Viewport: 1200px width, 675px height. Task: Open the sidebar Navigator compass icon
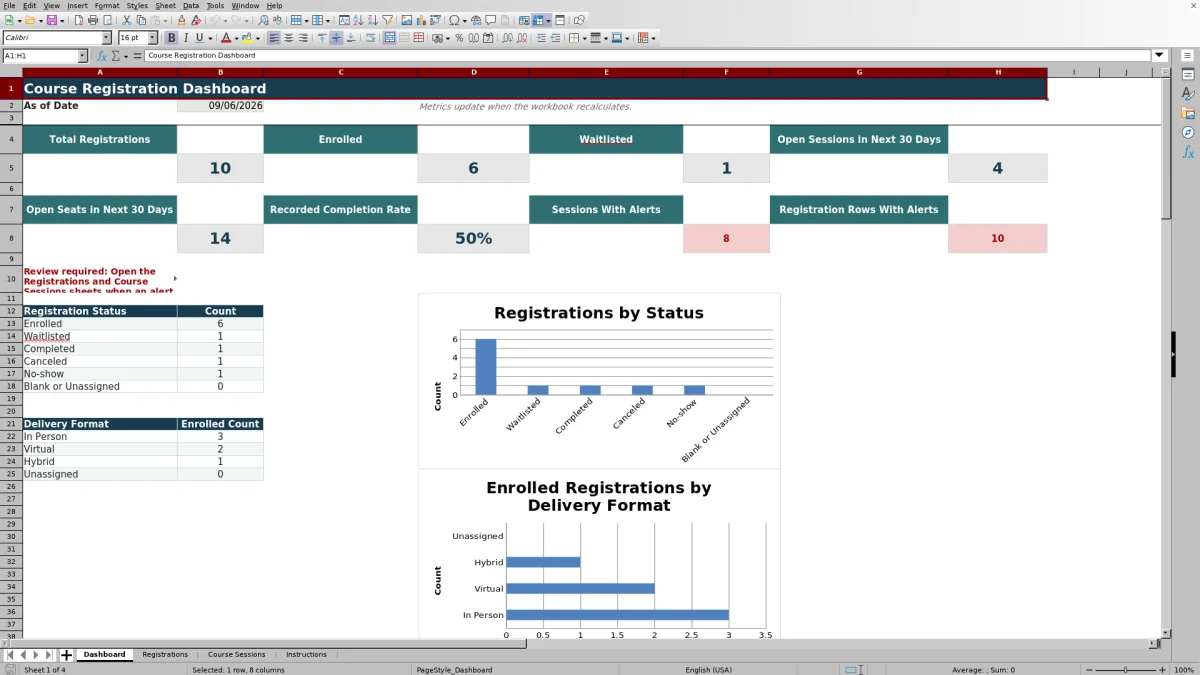pyautogui.click(x=1188, y=132)
